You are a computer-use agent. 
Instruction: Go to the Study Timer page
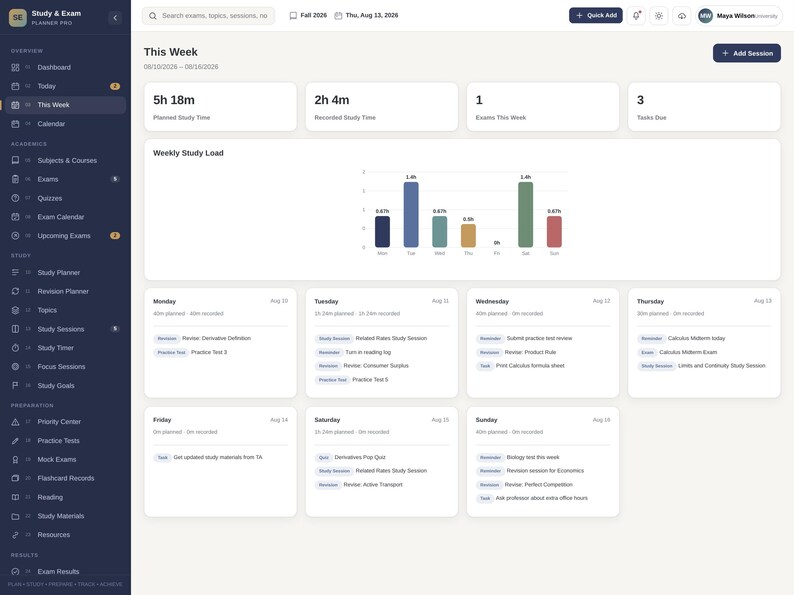(x=66, y=348)
